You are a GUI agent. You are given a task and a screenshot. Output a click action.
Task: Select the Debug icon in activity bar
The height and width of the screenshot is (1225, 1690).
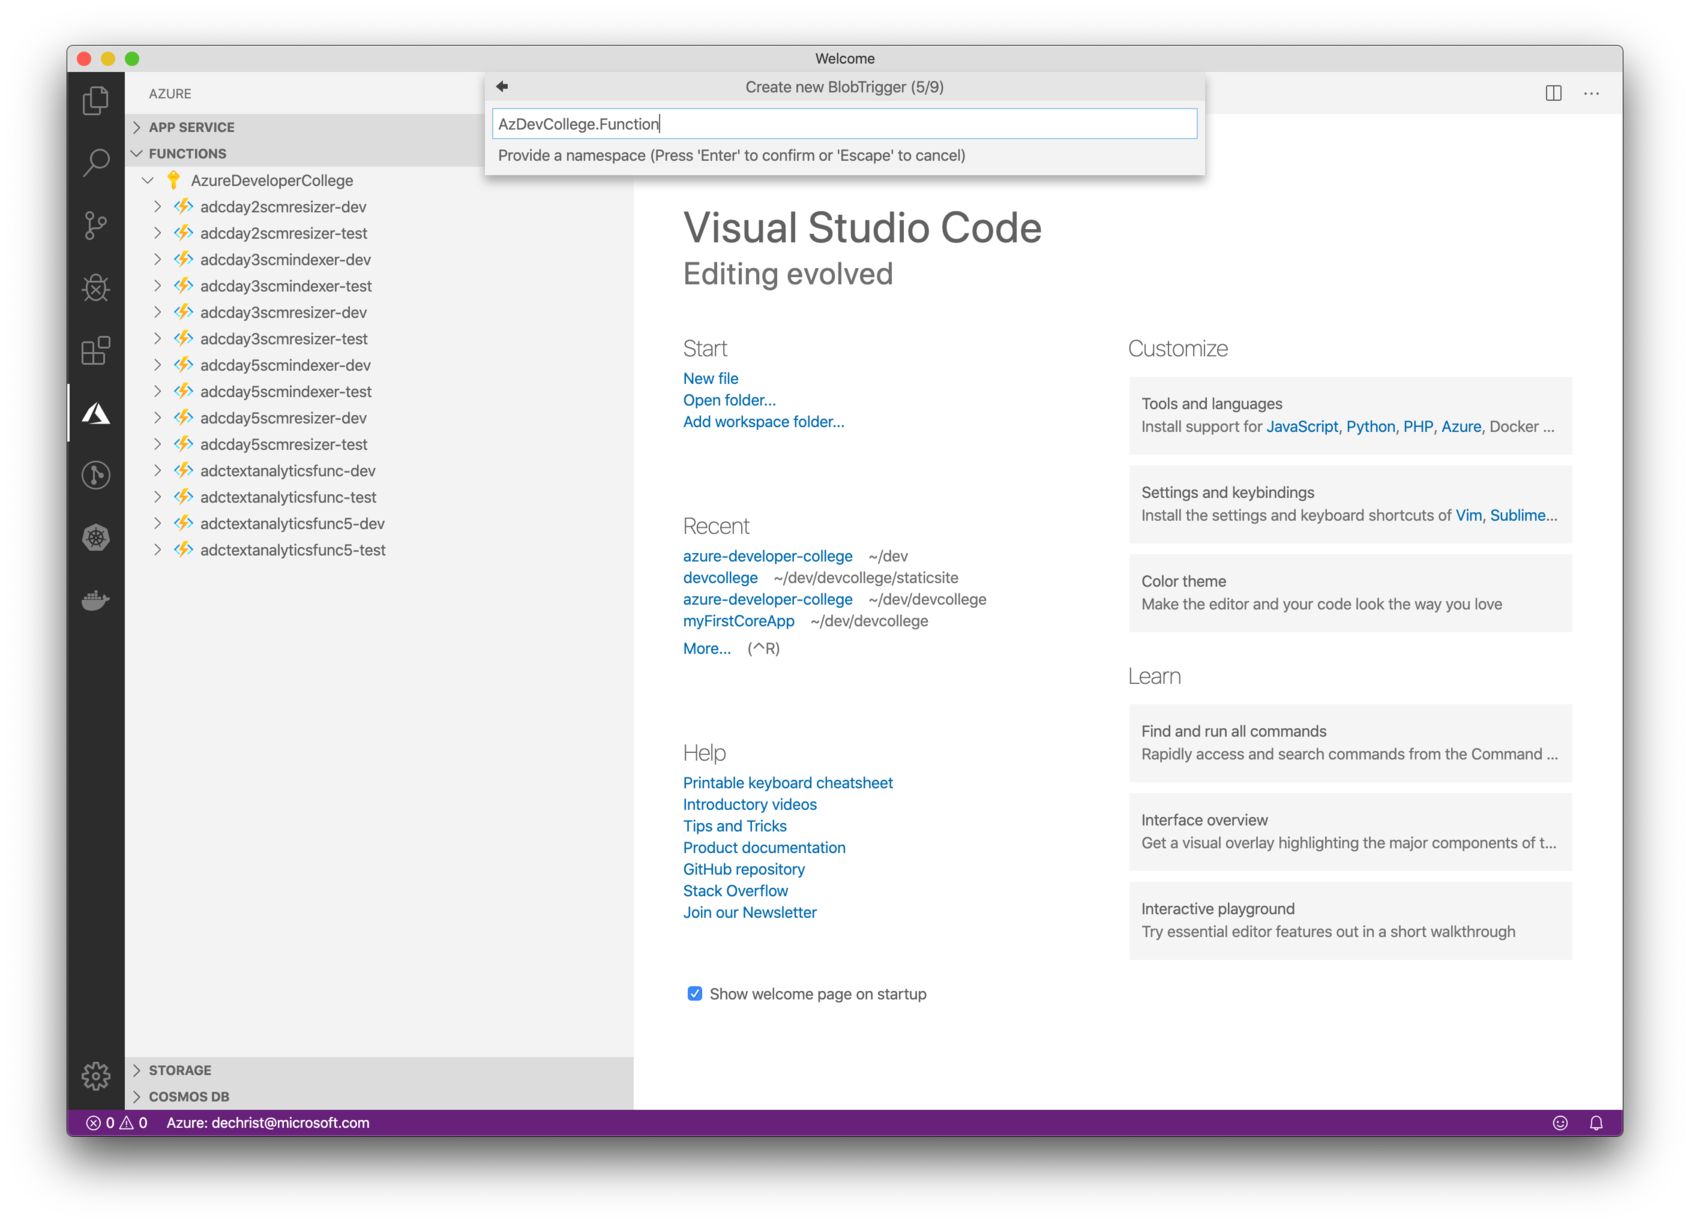pos(95,288)
